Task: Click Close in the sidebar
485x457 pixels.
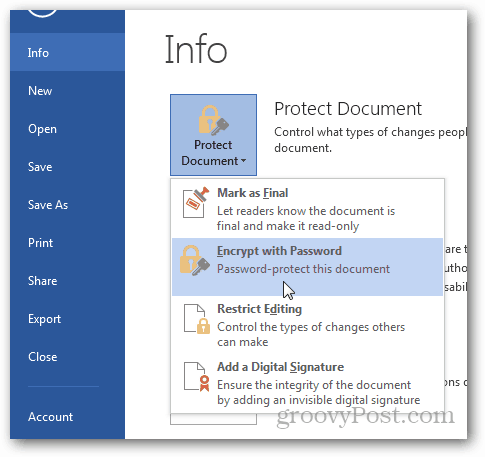Action: pyautogui.click(x=43, y=357)
